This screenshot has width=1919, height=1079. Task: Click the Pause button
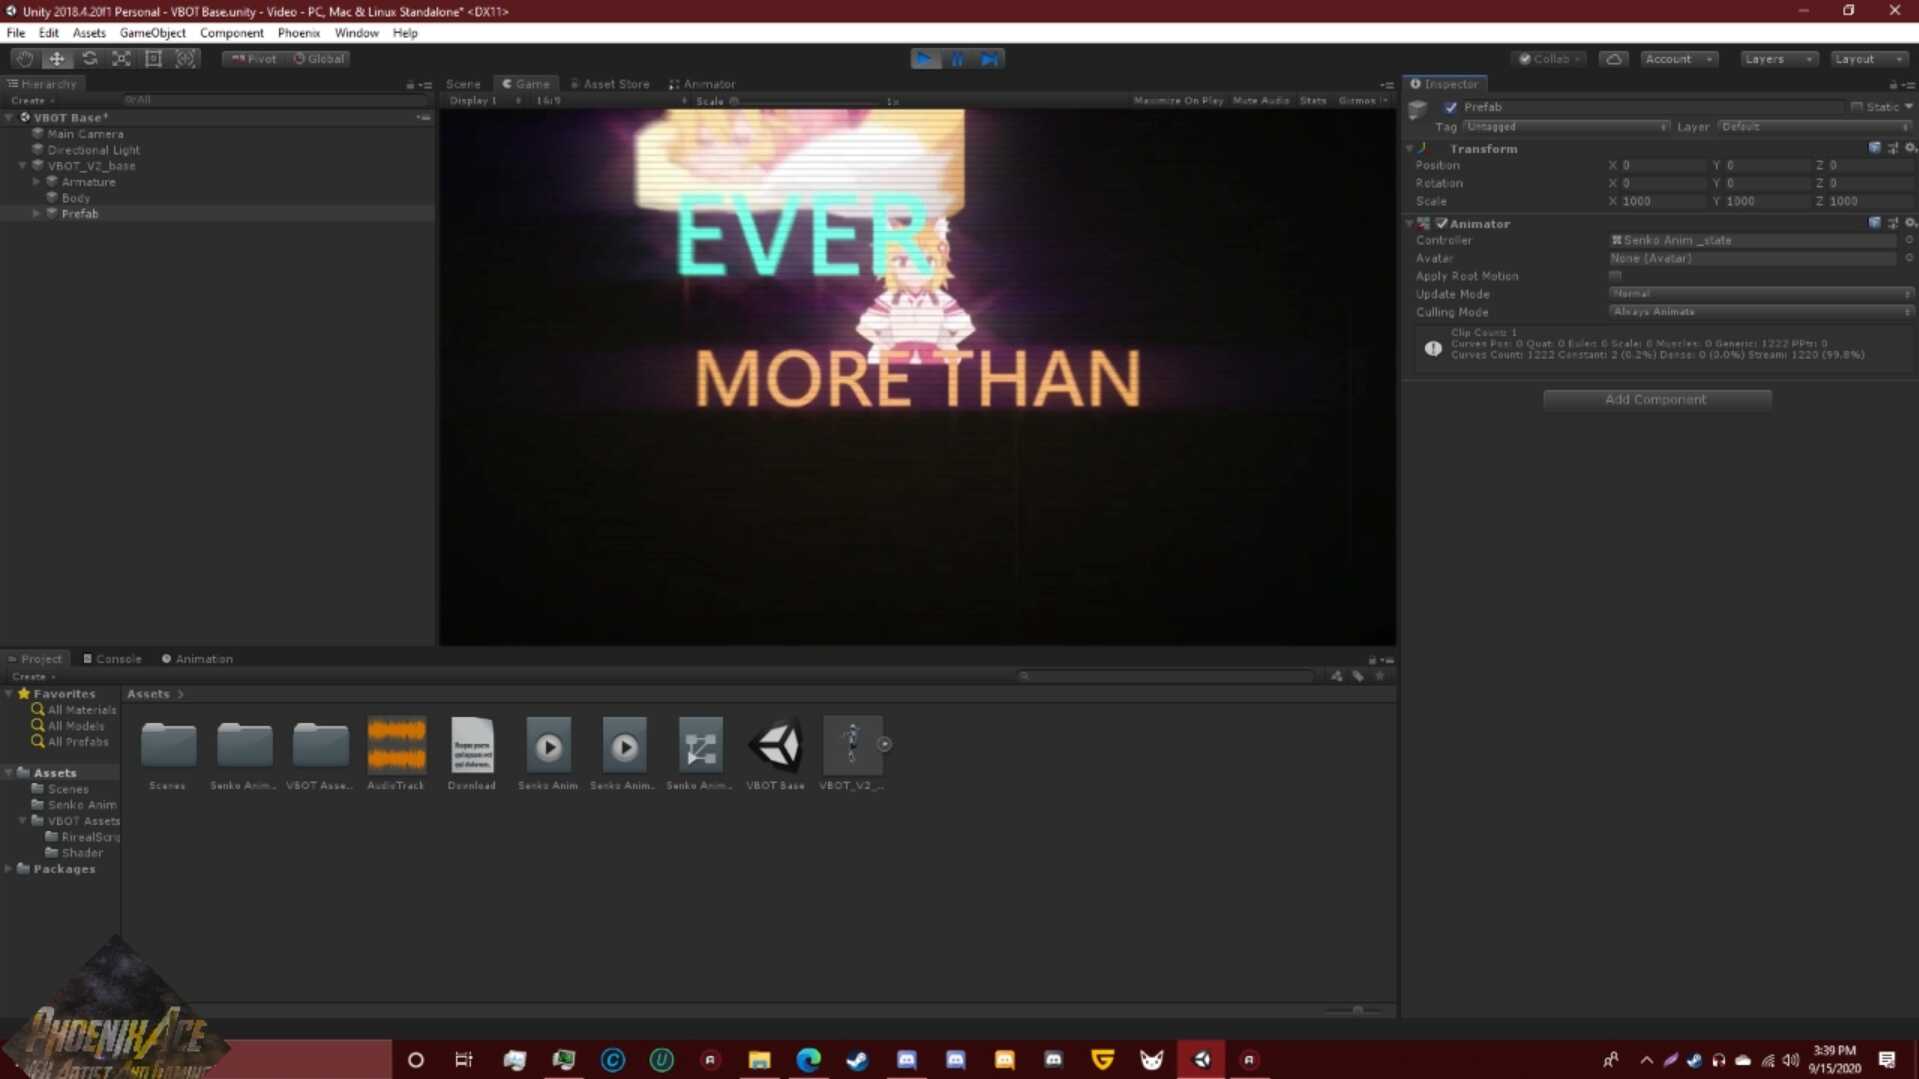(957, 59)
